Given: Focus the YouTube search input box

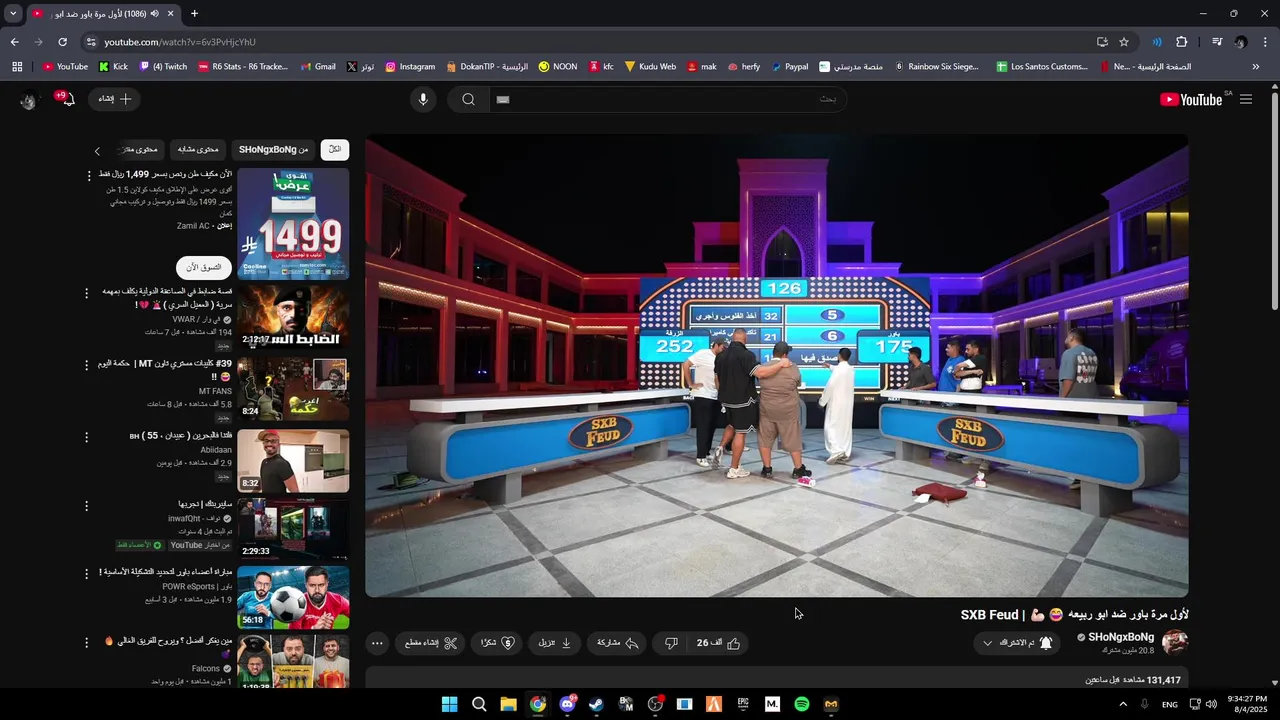Looking at the screenshot, I should pyautogui.click(x=667, y=99).
